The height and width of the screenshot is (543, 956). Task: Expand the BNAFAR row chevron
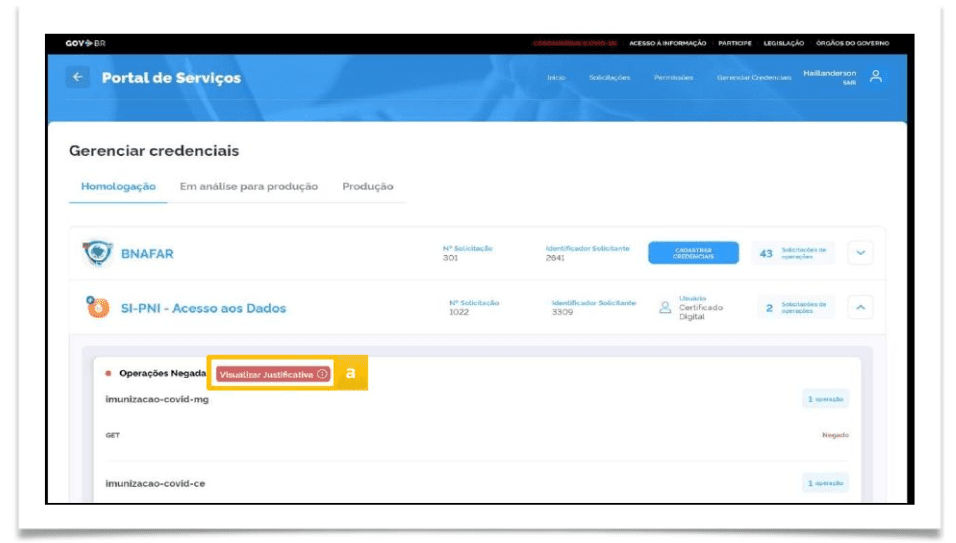pyautogui.click(x=860, y=253)
